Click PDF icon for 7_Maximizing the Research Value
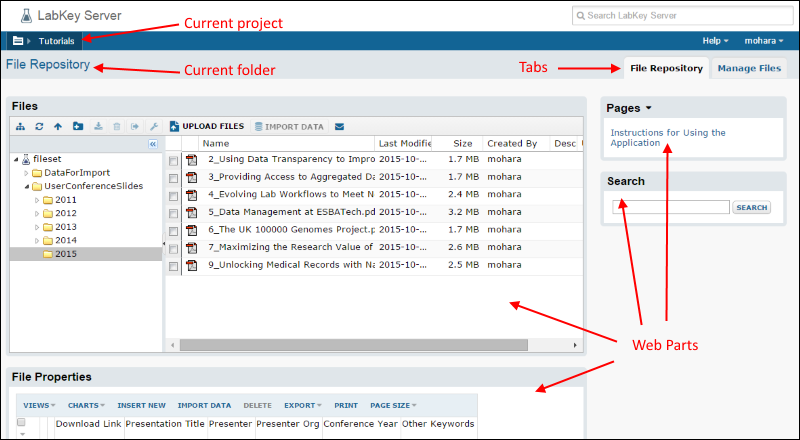The width and height of the screenshot is (800, 440). pyautogui.click(x=192, y=248)
